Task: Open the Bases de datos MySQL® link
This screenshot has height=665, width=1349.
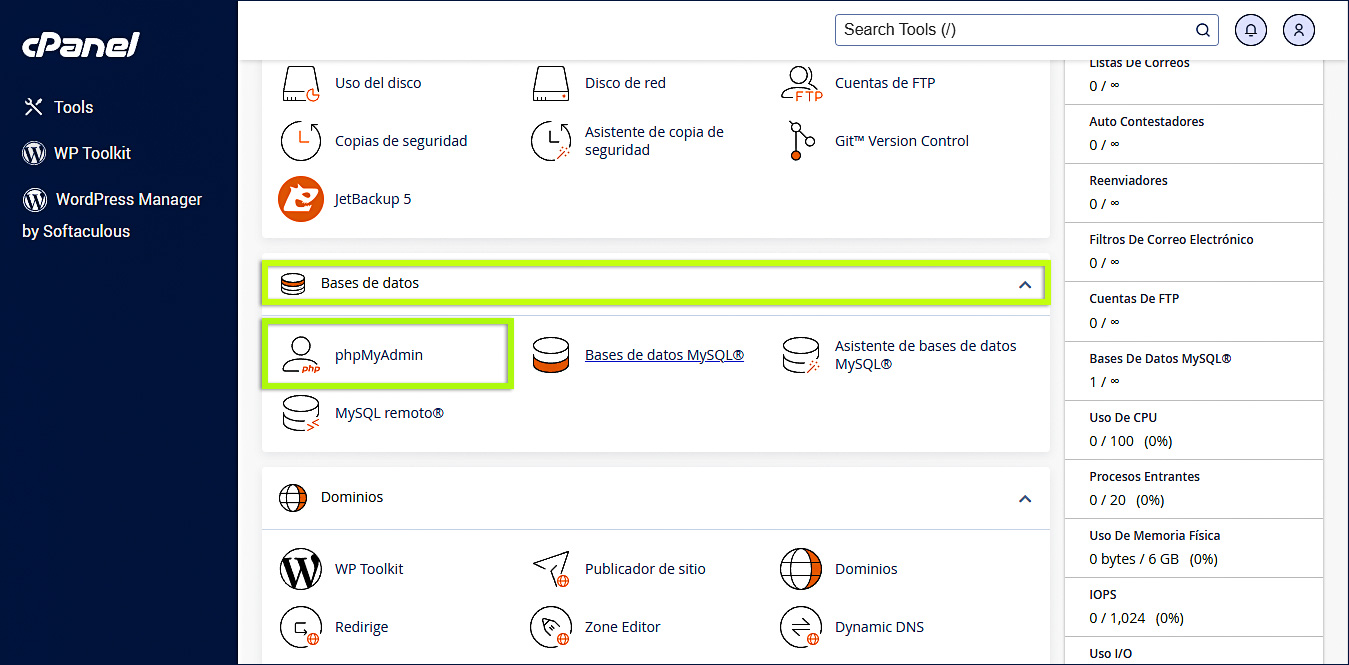Action: point(664,355)
